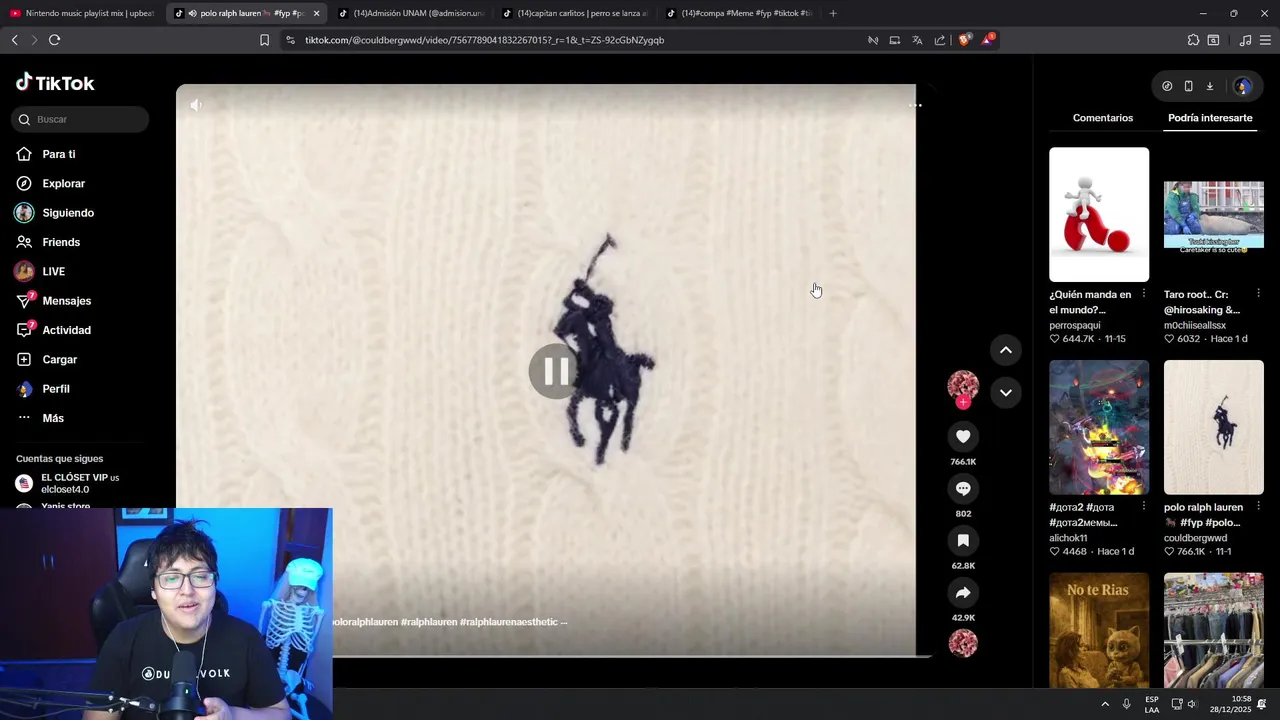
Task: Expand hidden system tray icons chevron
Action: click(1105, 704)
